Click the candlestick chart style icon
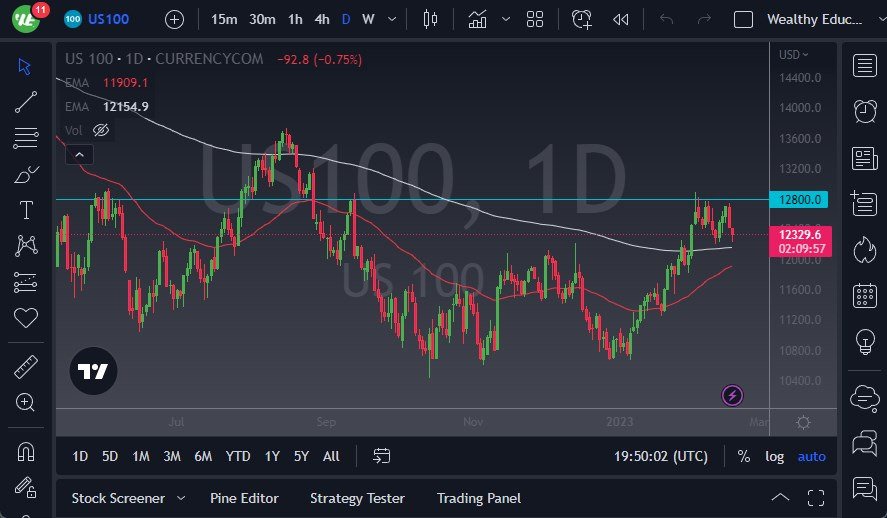Viewport: 887px width, 518px height. pos(431,19)
